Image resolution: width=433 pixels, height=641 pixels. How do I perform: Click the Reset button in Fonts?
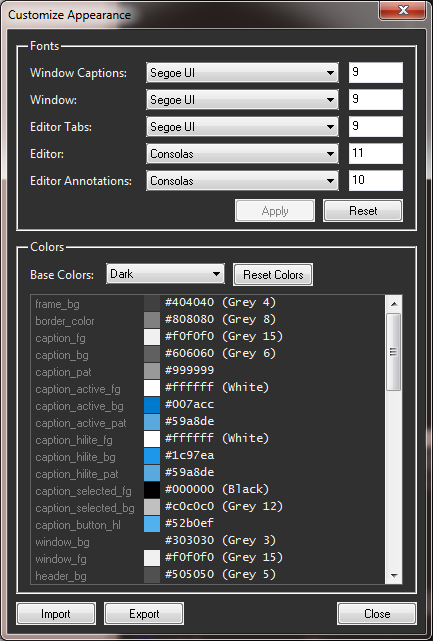363,211
